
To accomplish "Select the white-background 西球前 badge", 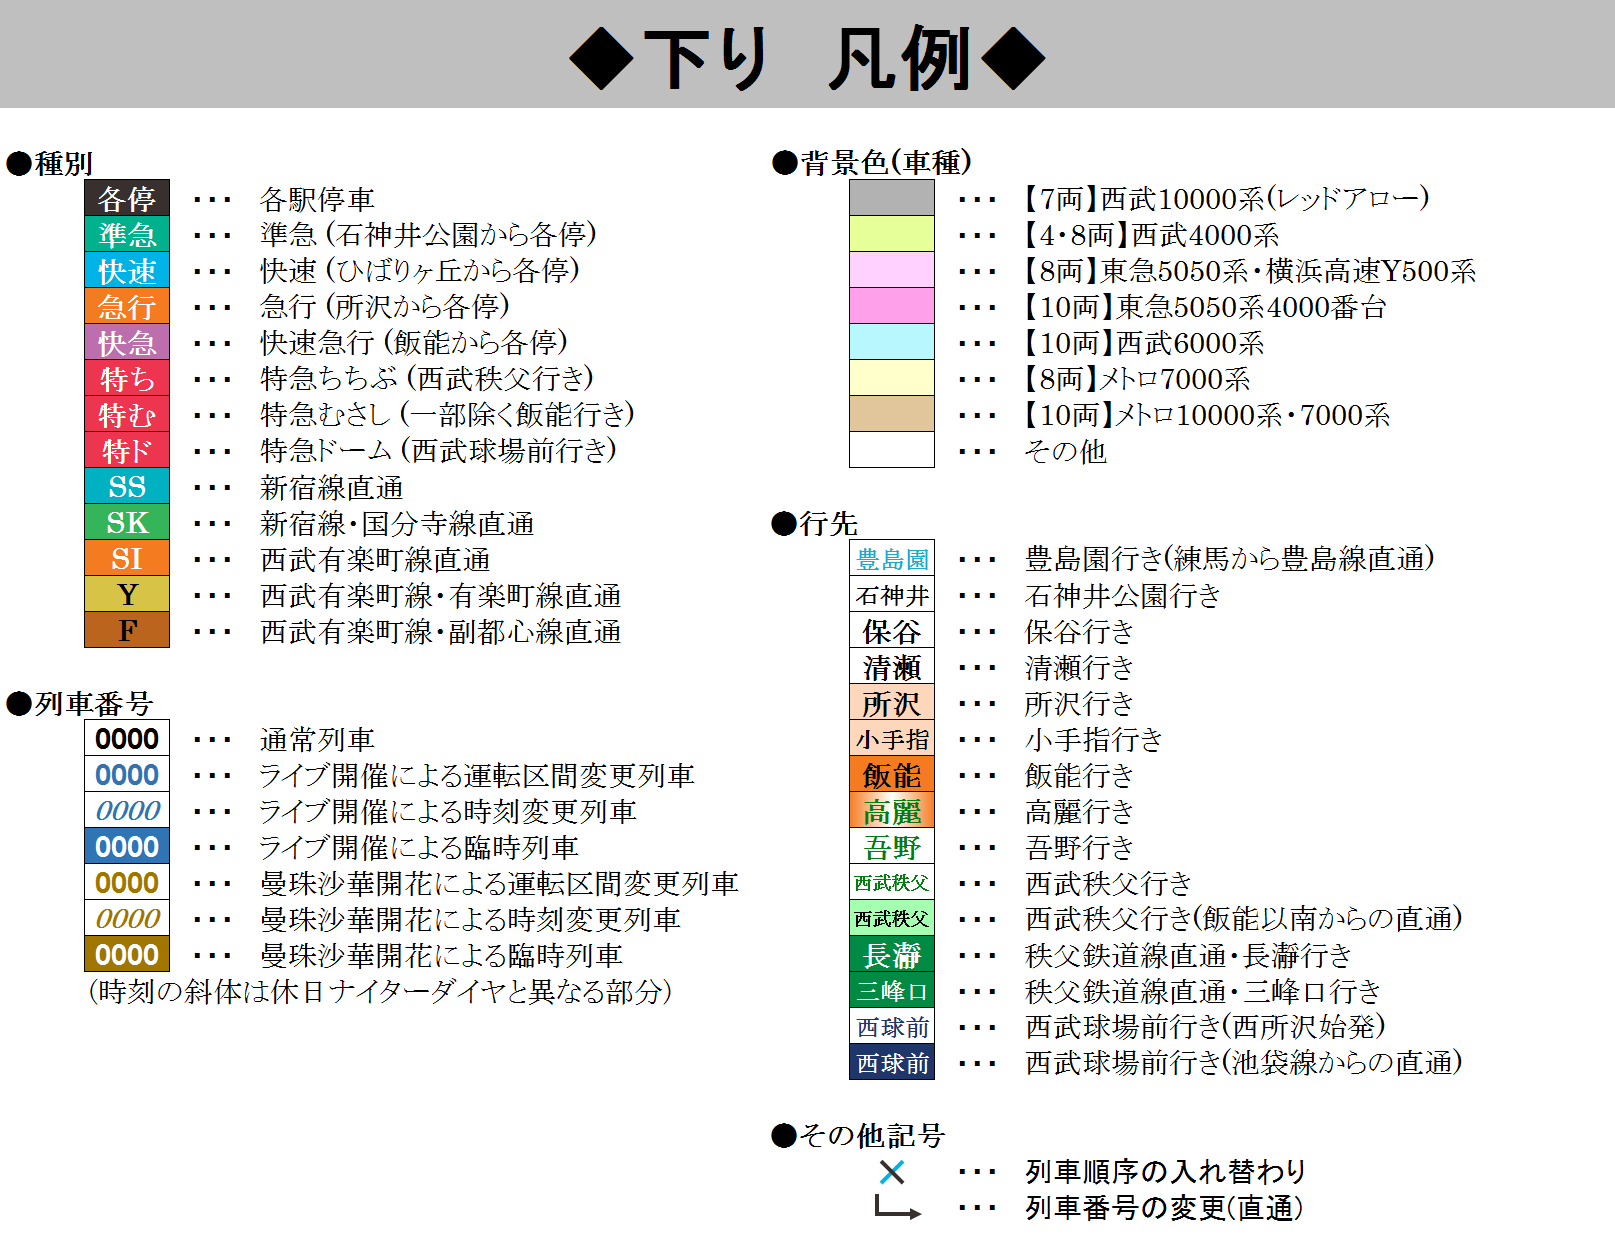I will [892, 1026].
